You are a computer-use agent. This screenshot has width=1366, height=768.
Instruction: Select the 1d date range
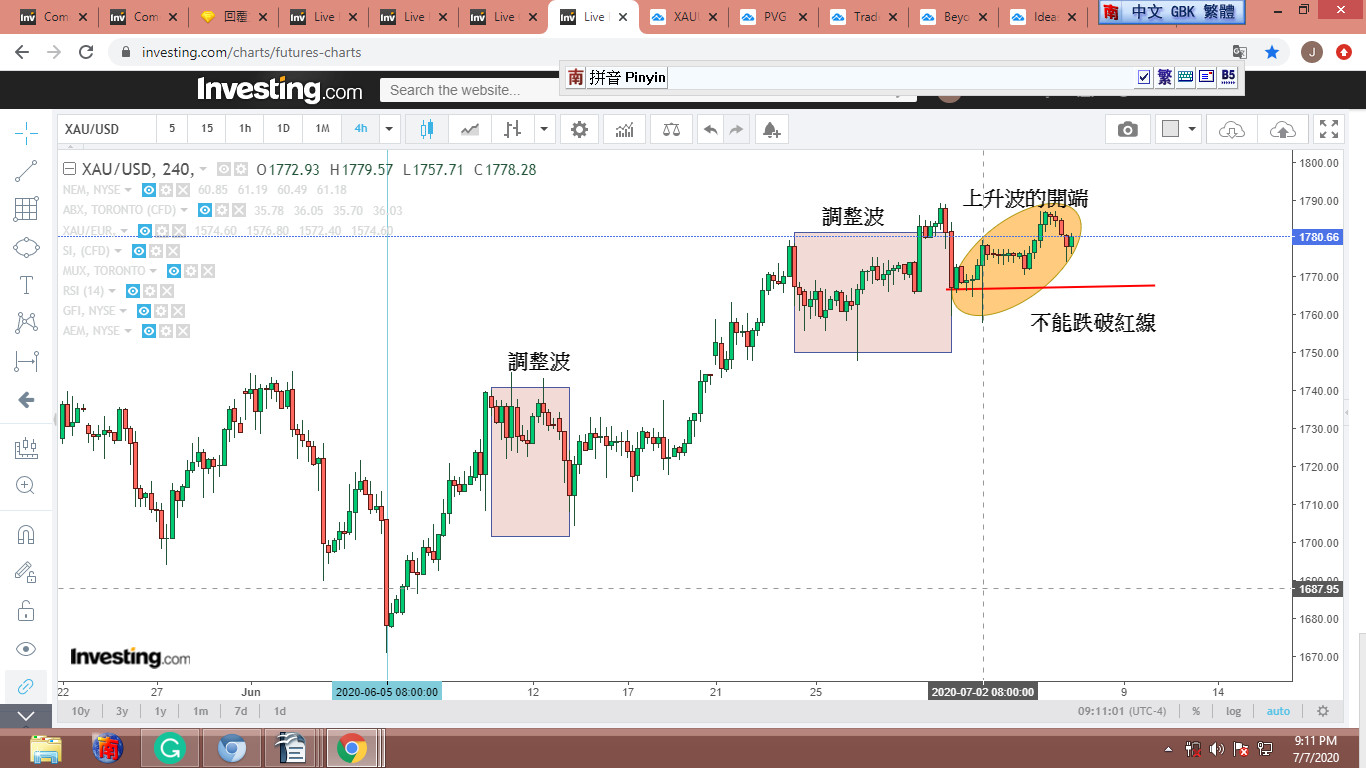click(x=280, y=711)
